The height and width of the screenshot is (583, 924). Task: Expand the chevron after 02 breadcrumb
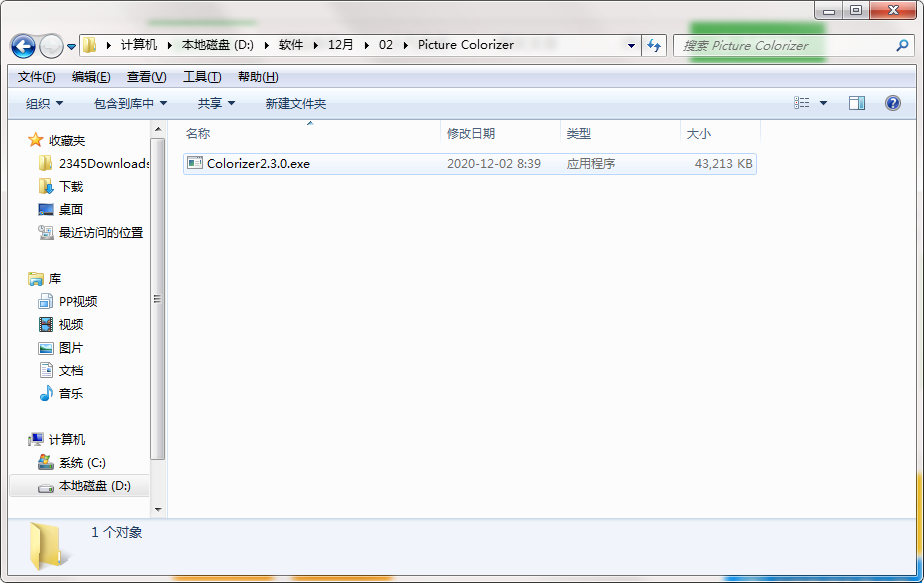click(x=405, y=45)
